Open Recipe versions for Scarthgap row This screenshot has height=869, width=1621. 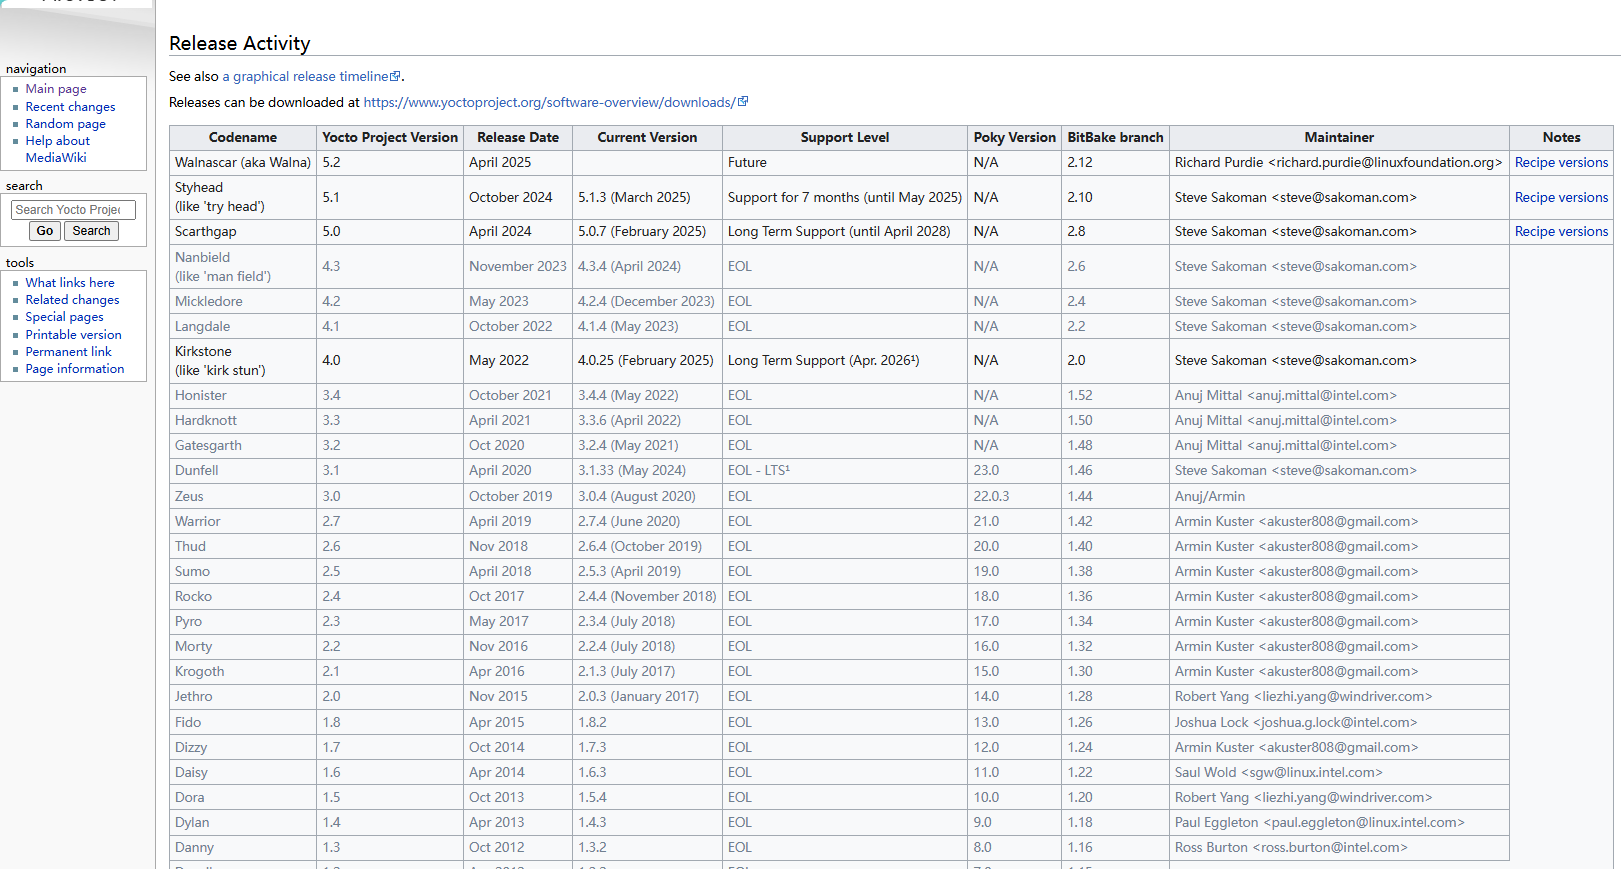click(x=1562, y=232)
